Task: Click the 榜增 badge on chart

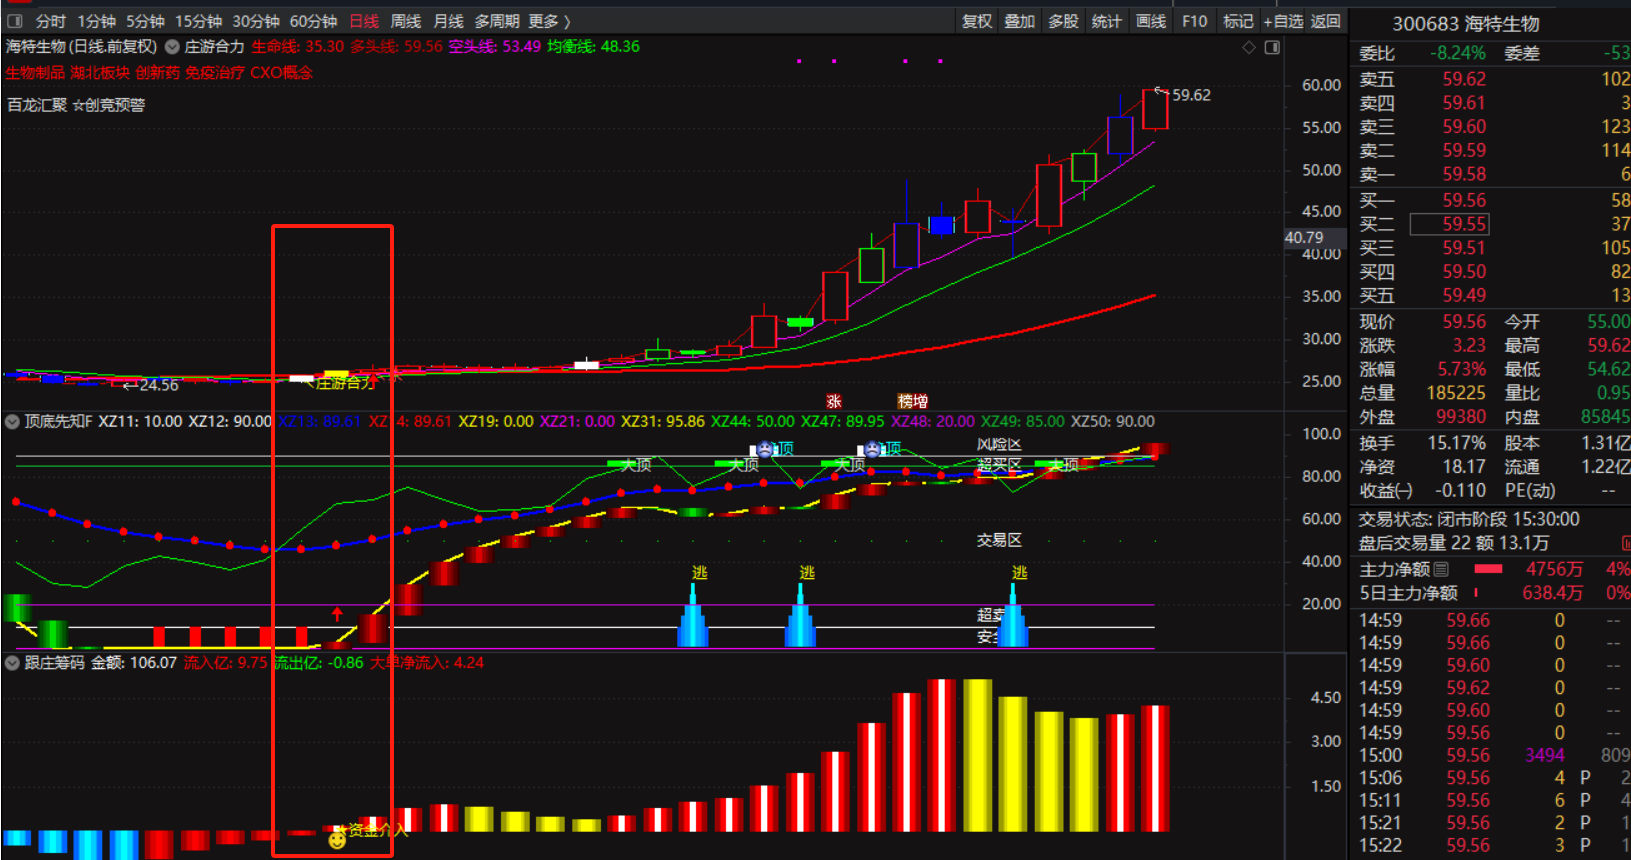Action: [x=912, y=401]
